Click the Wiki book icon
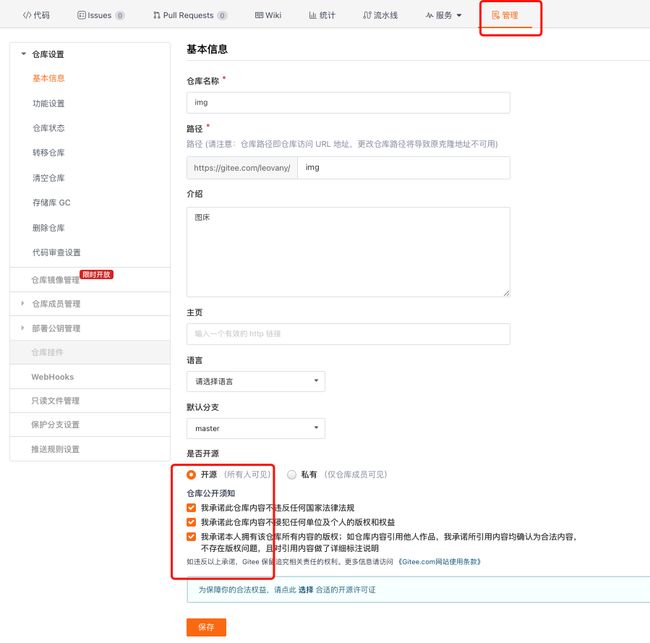 tap(259, 15)
